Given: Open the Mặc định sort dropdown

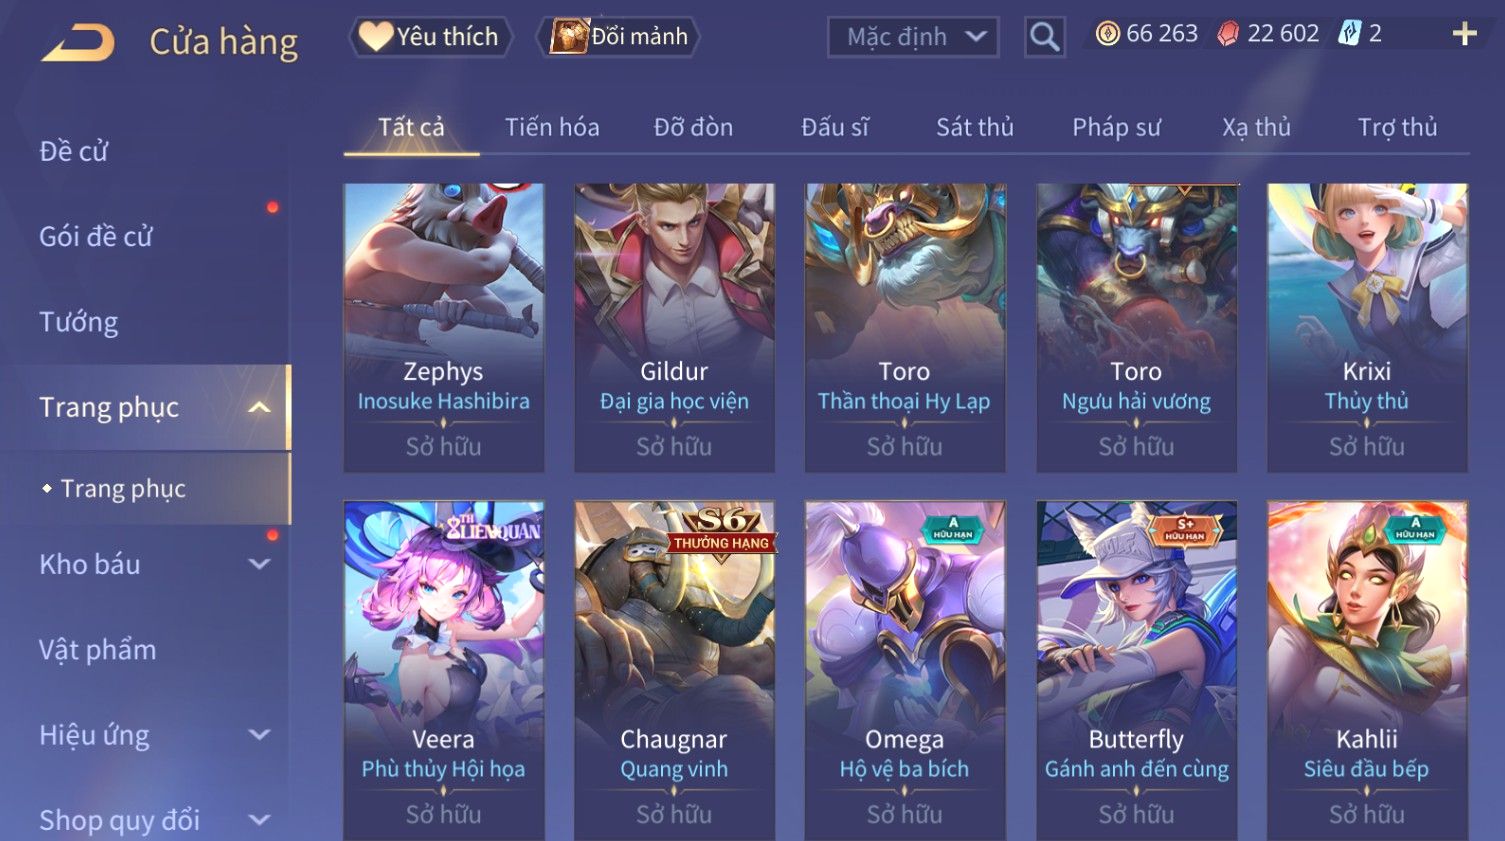Looking at the screenshot, I should (913, 37).
